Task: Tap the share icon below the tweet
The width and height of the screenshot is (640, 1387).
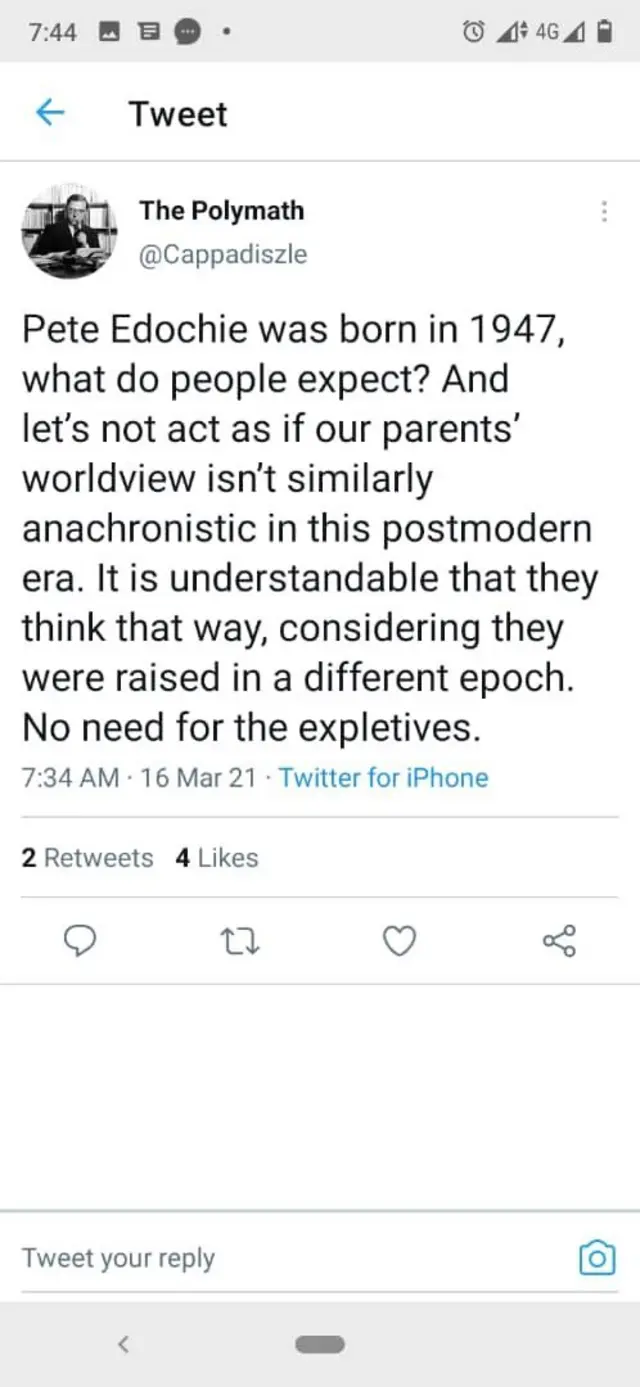Action: tap(559, 940)
